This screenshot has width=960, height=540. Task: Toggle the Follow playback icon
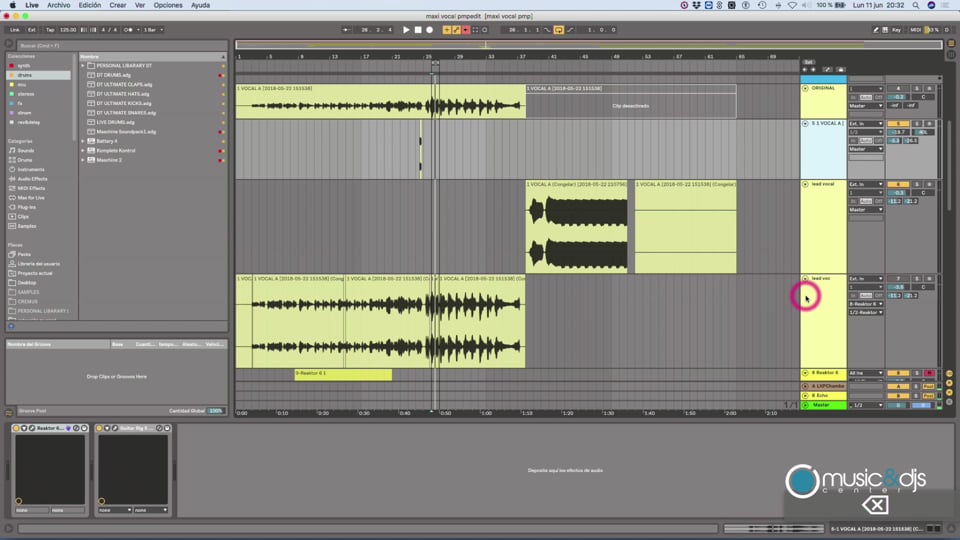pos(347,29)
